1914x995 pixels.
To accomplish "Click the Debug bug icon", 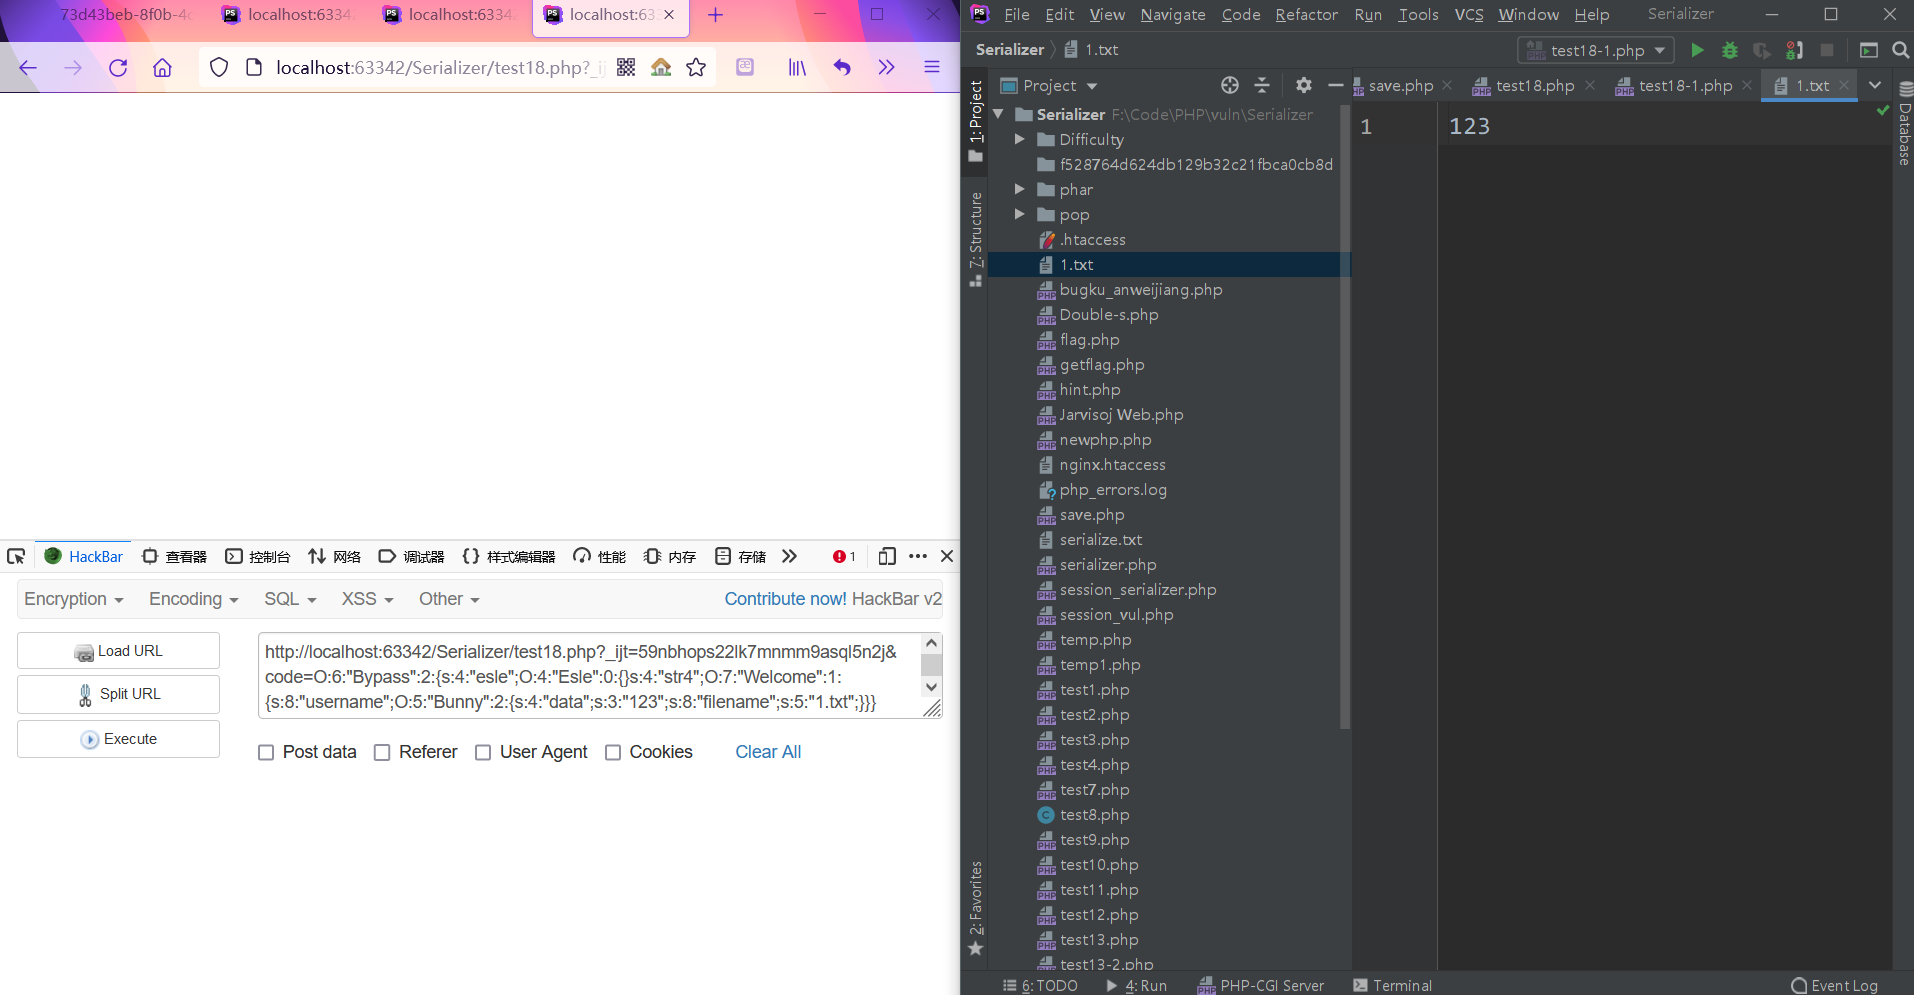I will click(x=1730, y=50).
